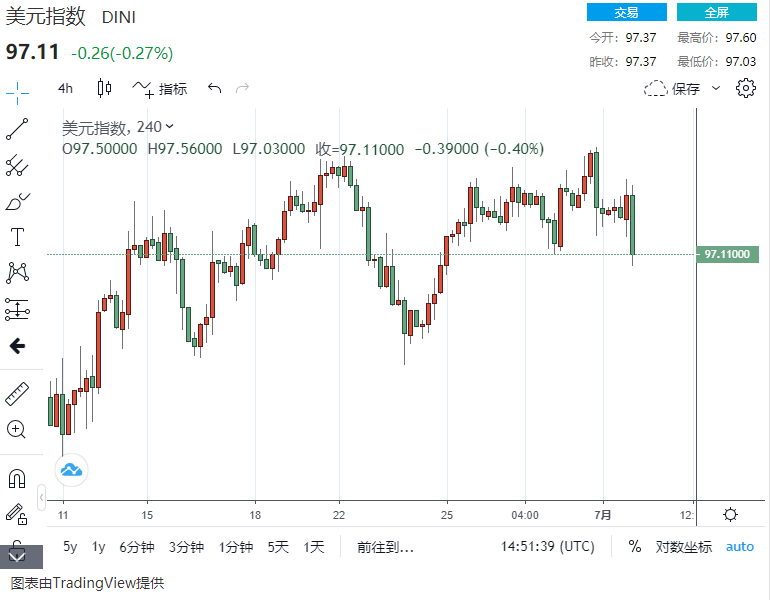Select the trend line drawing tool
This screenshot has width=771, height=600.
point(17,129)
